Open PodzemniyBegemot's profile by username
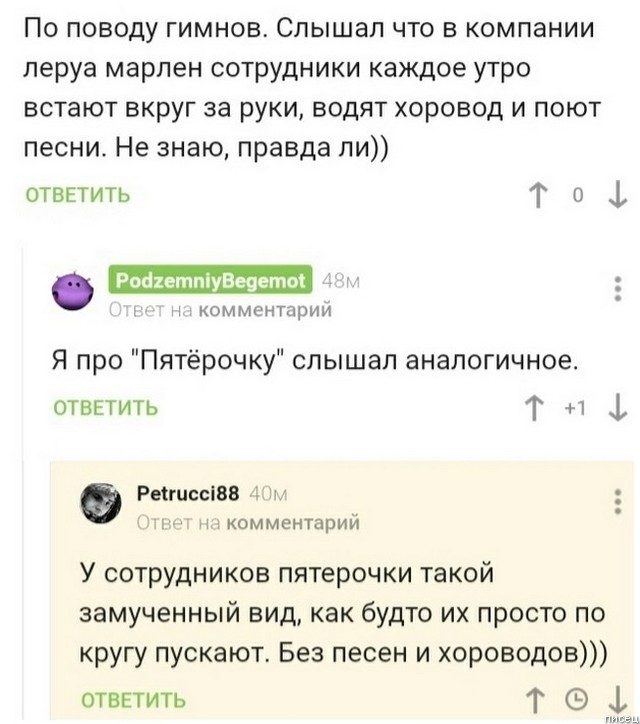Screen dimensions: 640x724 (210, 281)
